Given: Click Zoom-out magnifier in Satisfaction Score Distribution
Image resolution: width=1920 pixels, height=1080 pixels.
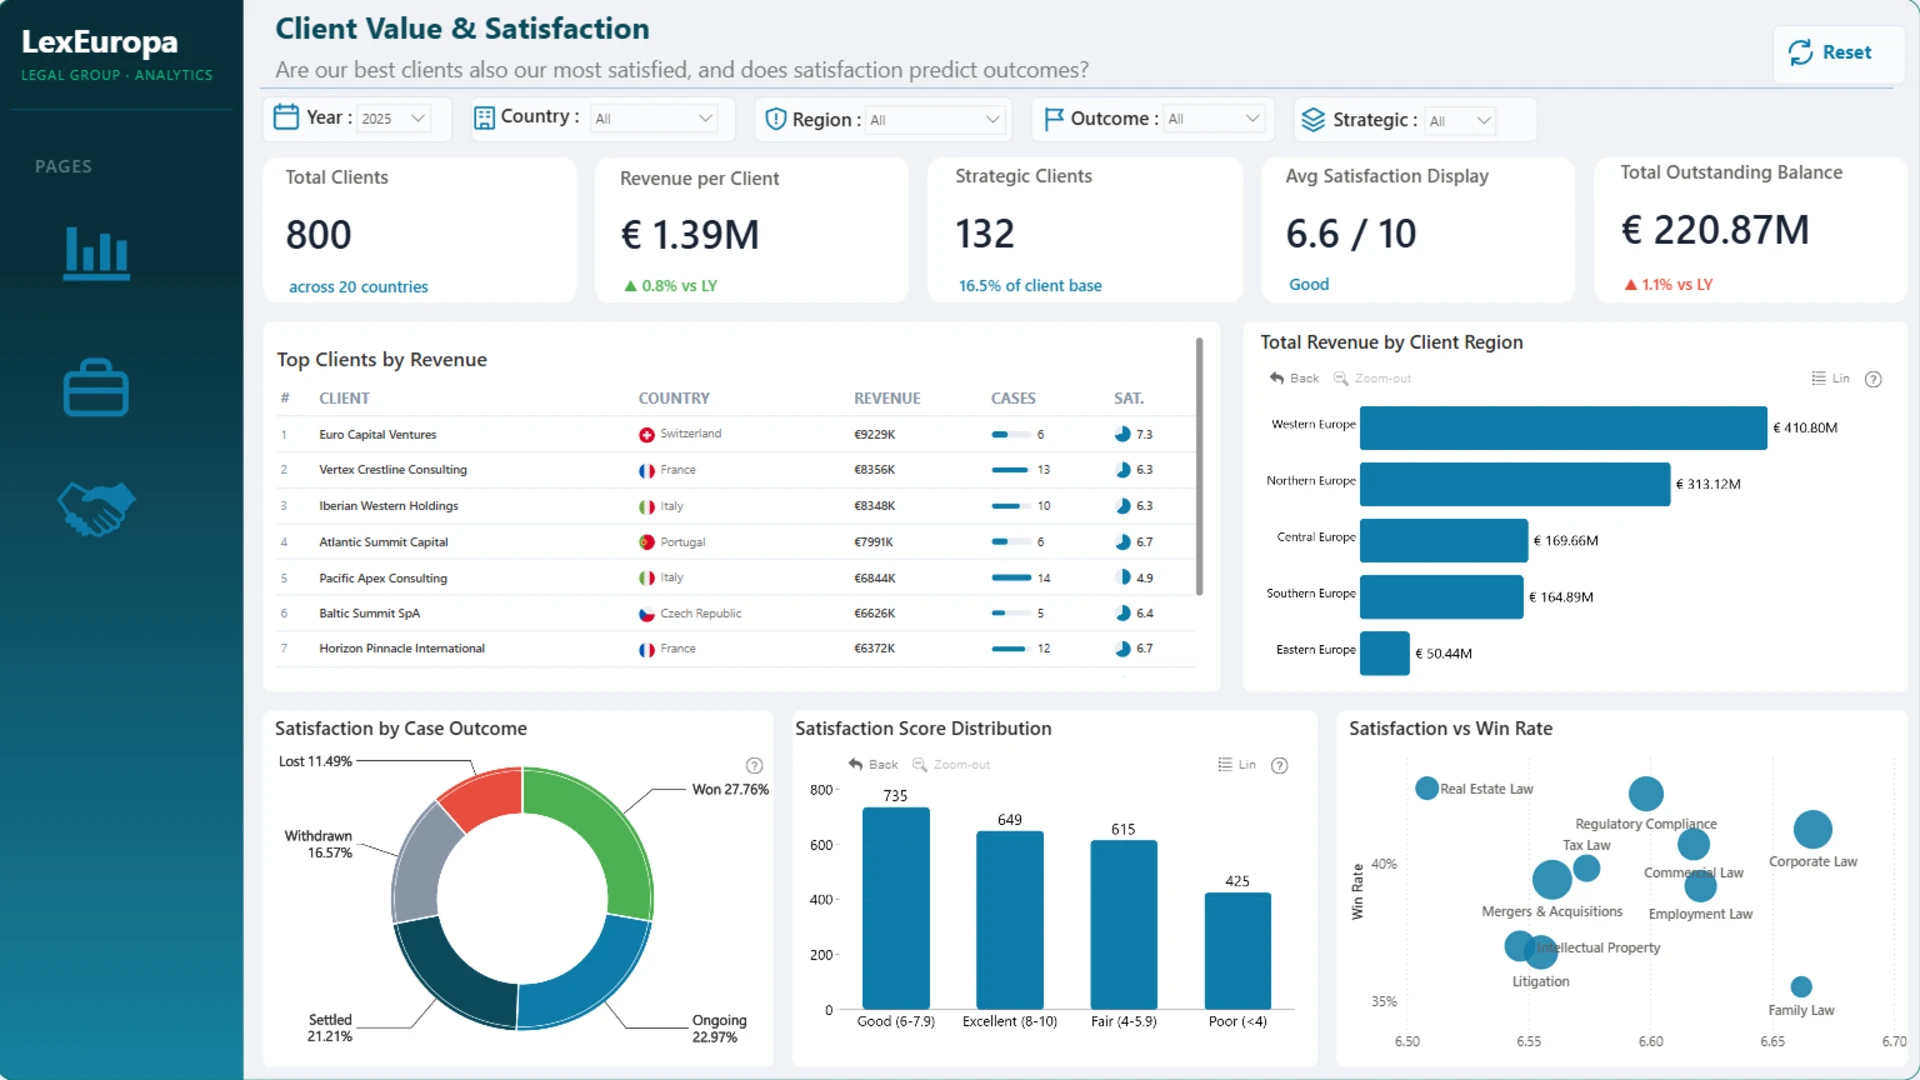Looking at the screenshot, I should [920, 764].
